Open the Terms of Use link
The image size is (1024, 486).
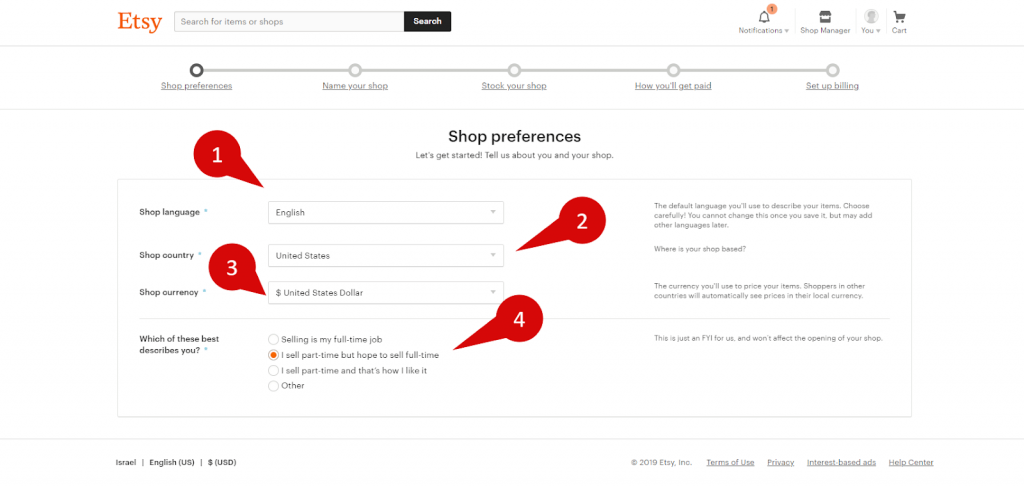pyautogui.click(x=730, y=462)
